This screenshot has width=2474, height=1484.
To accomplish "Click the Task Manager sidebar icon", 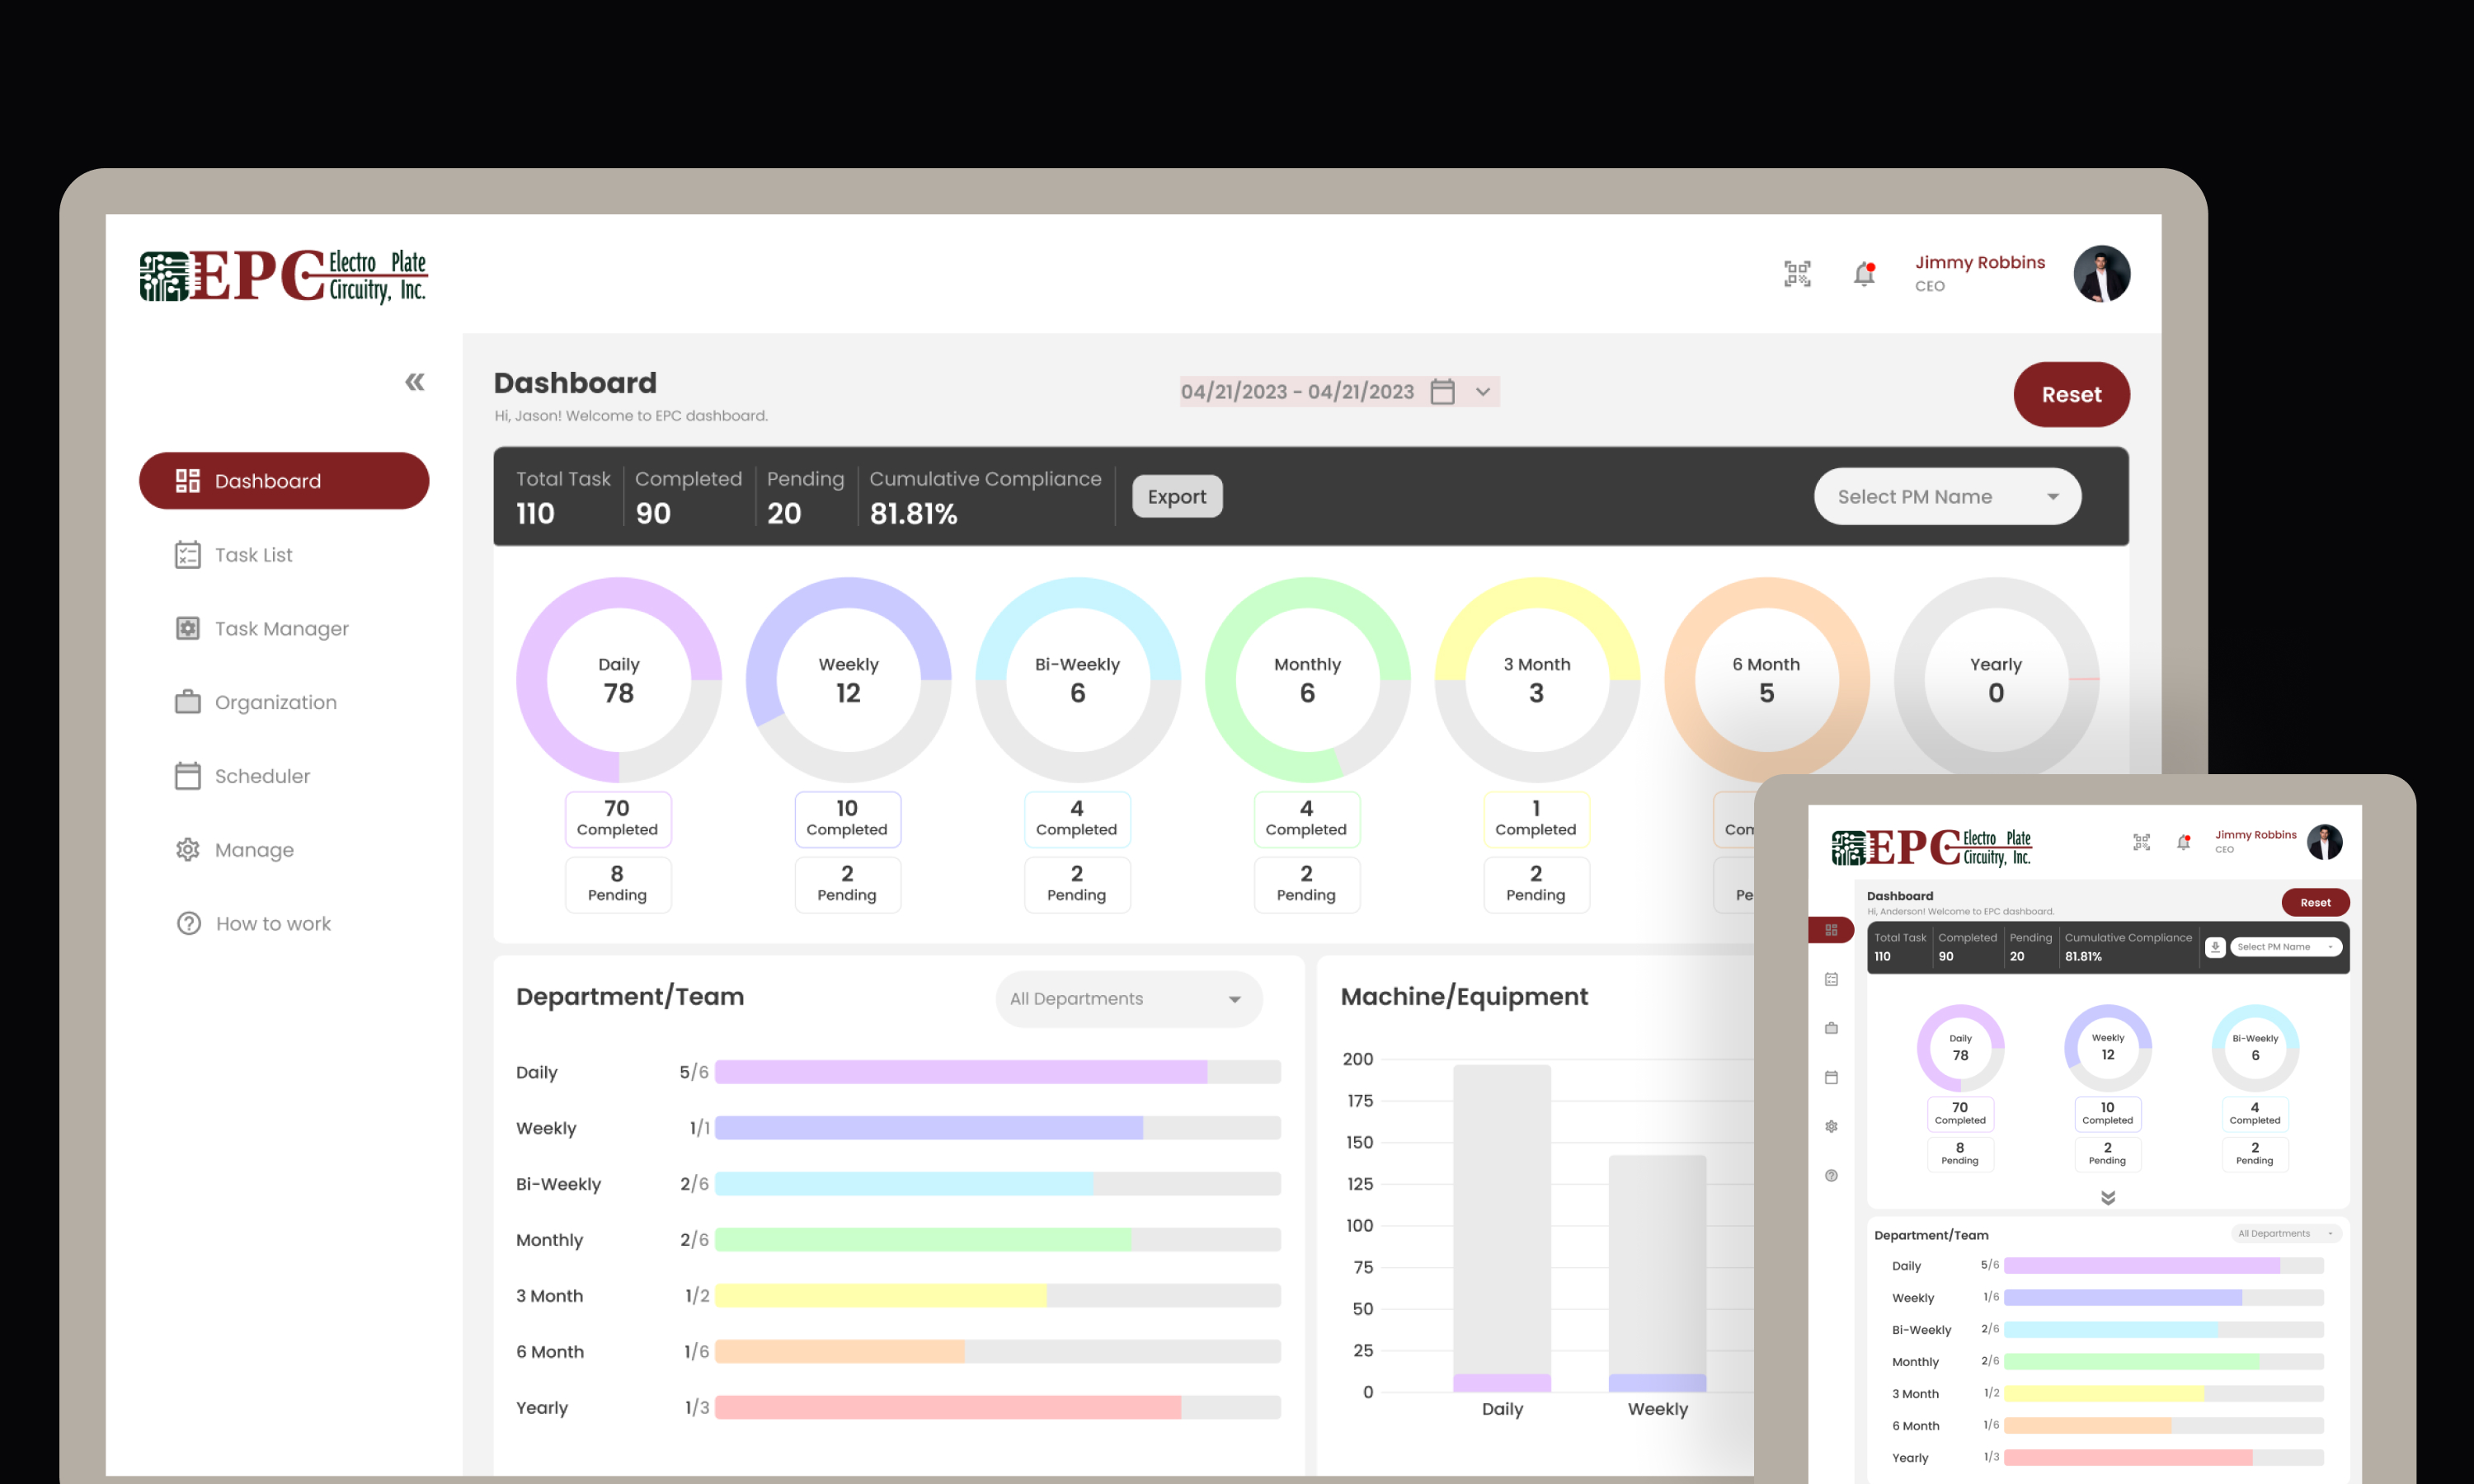I will click(187, 628).
